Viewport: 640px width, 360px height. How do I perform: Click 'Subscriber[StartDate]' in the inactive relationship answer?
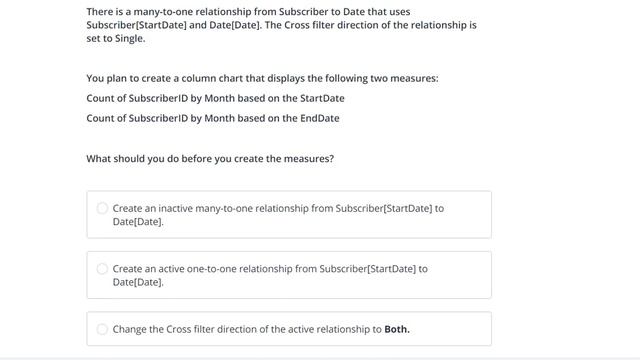tap(384, 208)
